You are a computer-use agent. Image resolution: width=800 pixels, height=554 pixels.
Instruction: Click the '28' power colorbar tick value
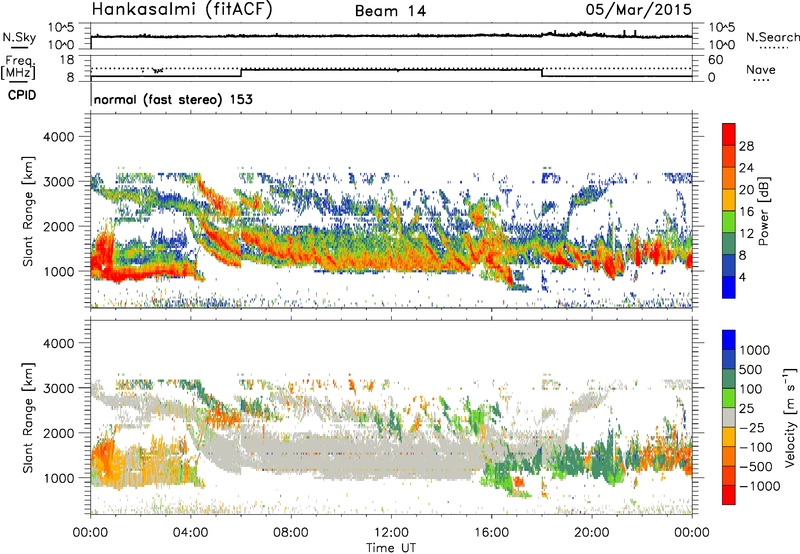[x=746, y=146]
